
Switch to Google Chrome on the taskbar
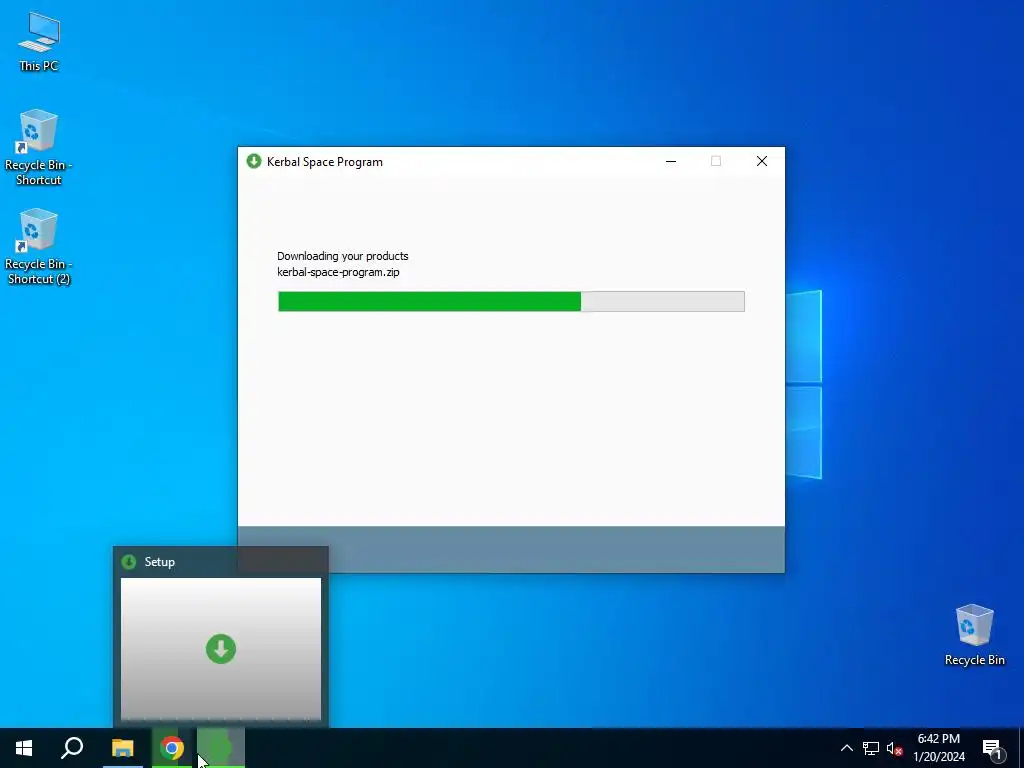[172, 748]
